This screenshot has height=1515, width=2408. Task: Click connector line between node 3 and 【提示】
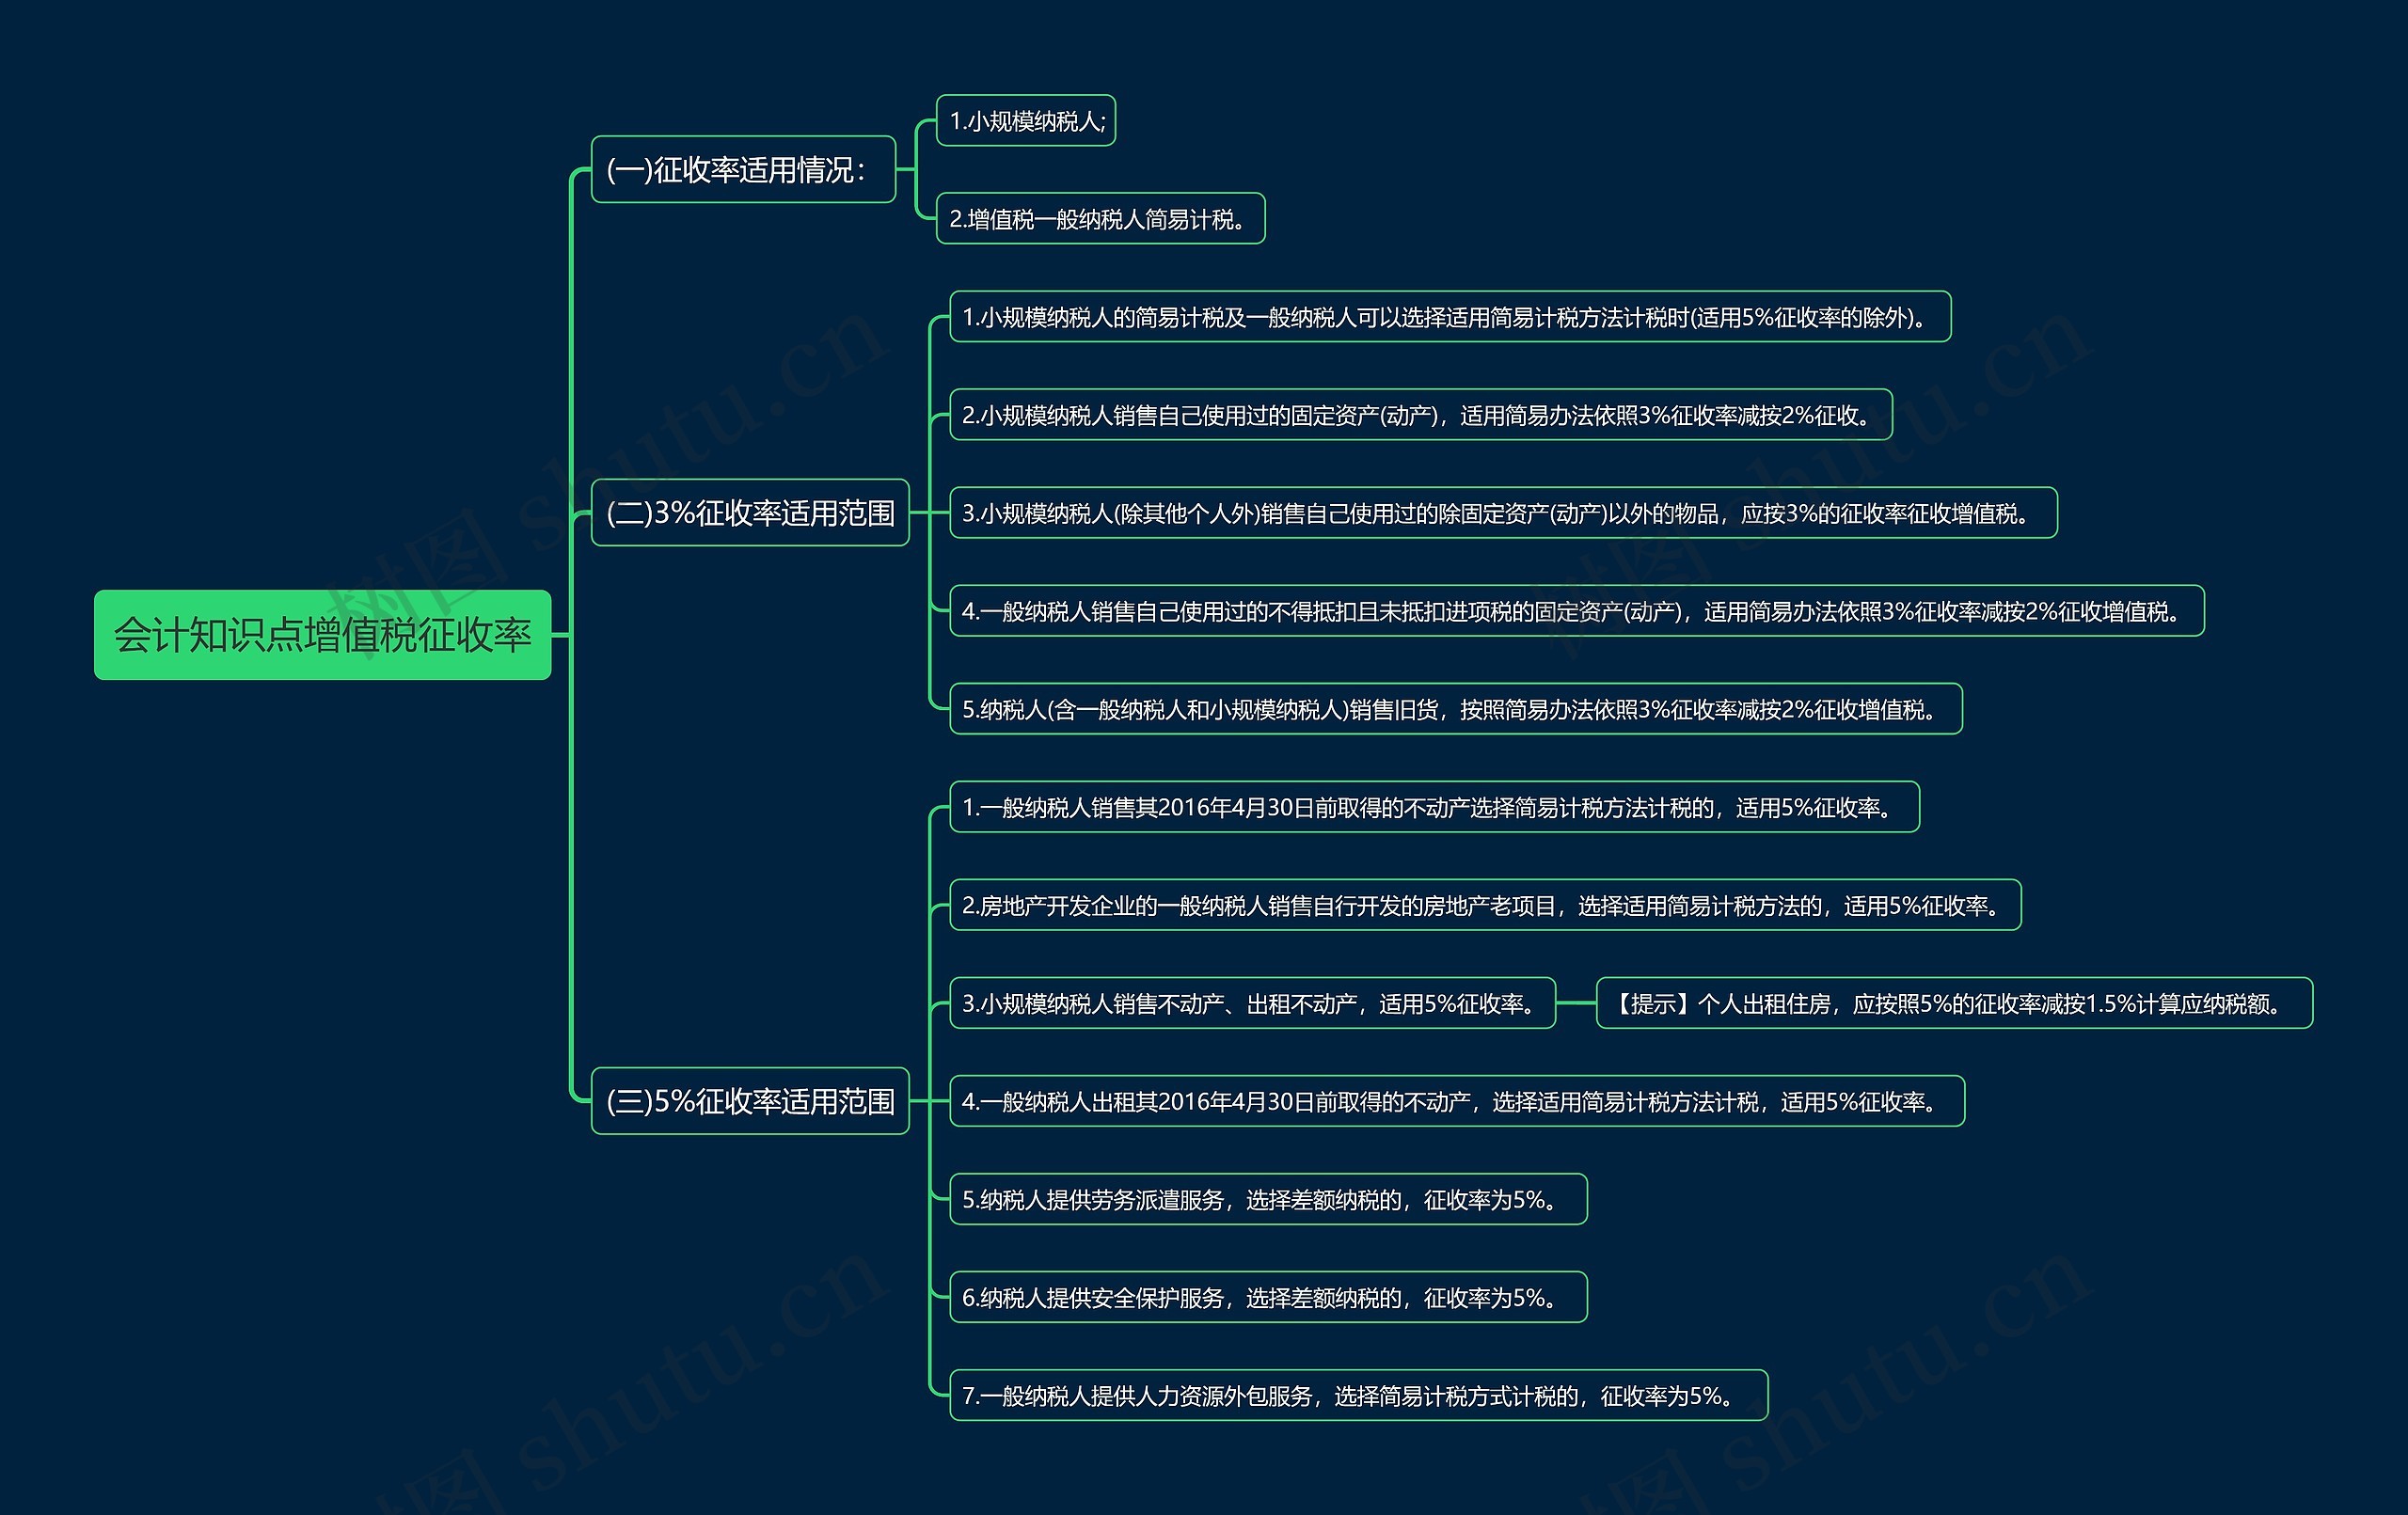(1576, 1003)
